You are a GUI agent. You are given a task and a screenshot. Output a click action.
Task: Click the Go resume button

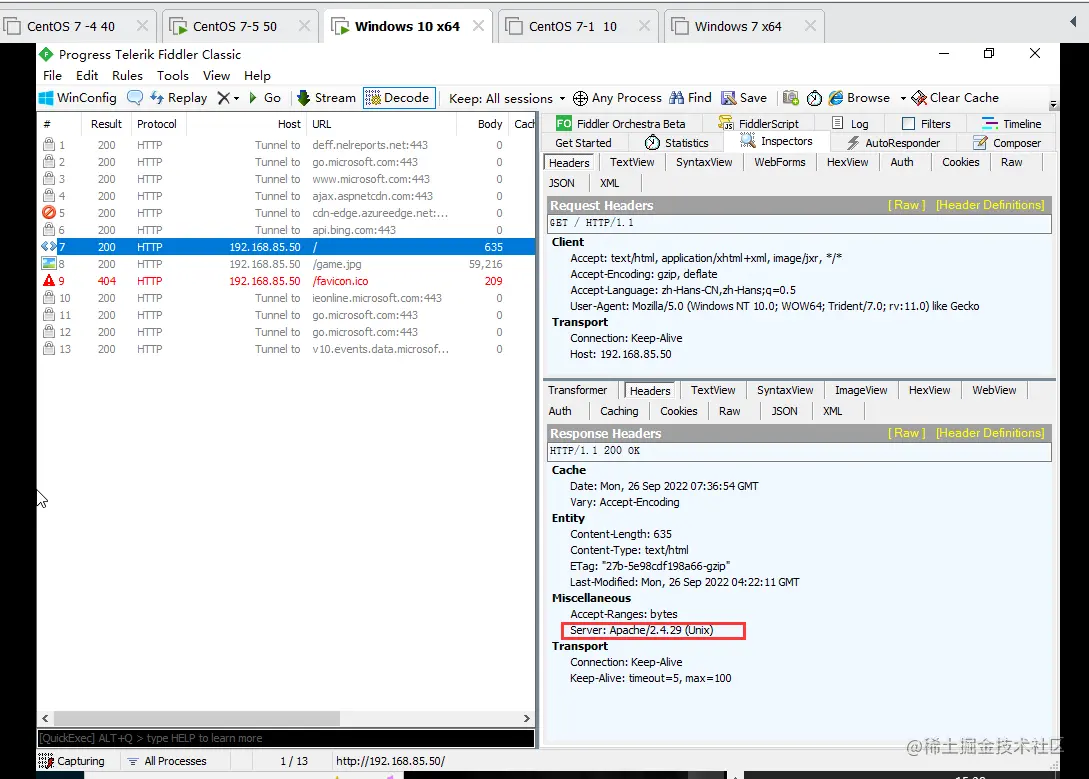tap(265, 98)
